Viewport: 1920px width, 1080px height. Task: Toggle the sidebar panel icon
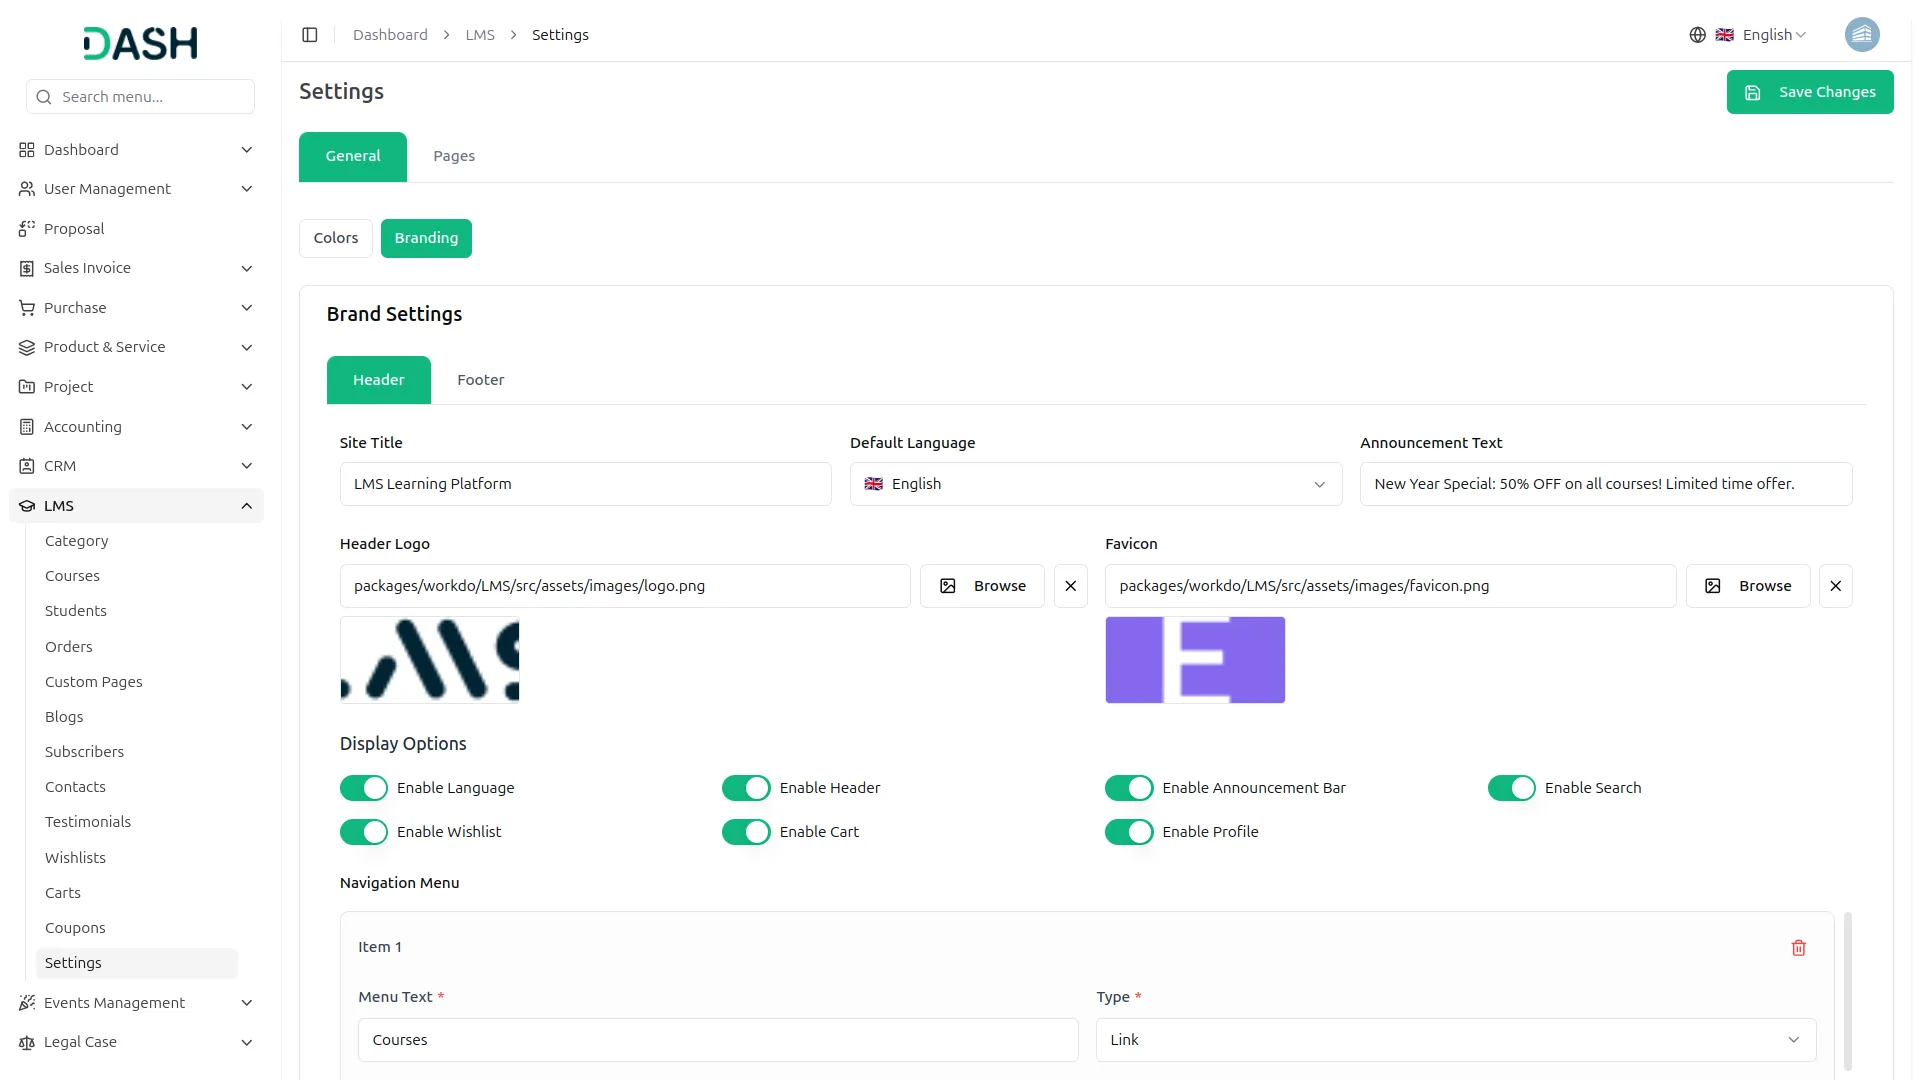point(310,35)
